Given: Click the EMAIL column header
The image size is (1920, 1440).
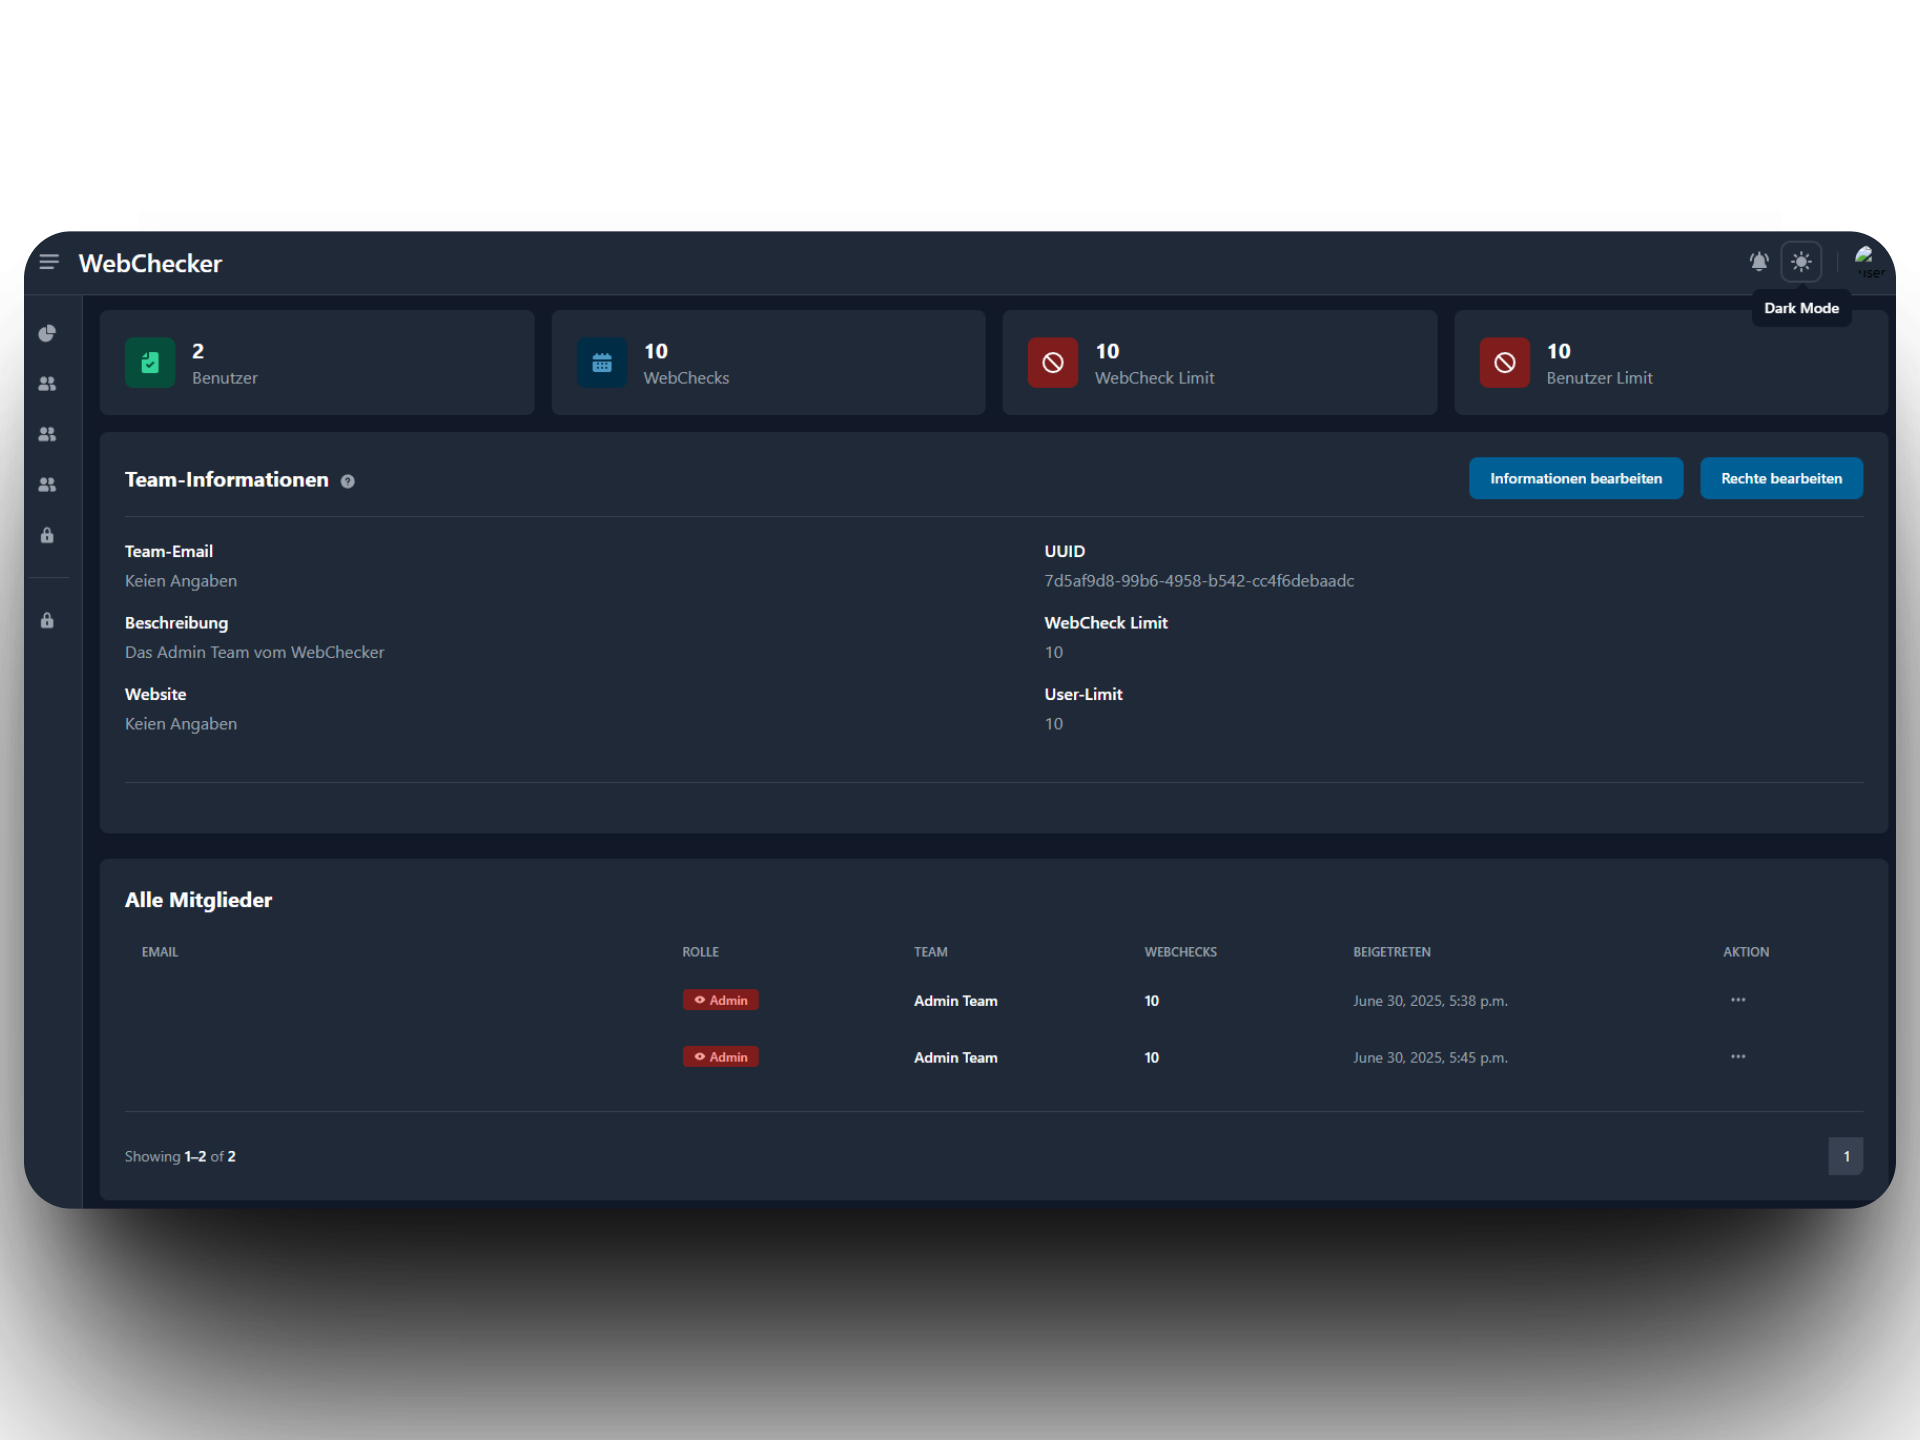Looking at the screenshot, I should pos(160,952).
